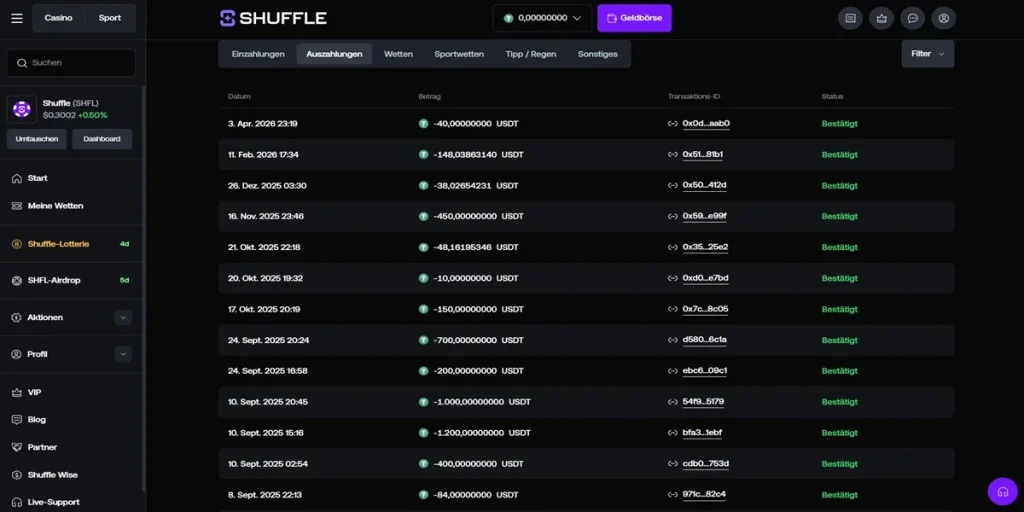Open transaction 0x35...25e2 link

pyautogui.click(x=705, y=248)
